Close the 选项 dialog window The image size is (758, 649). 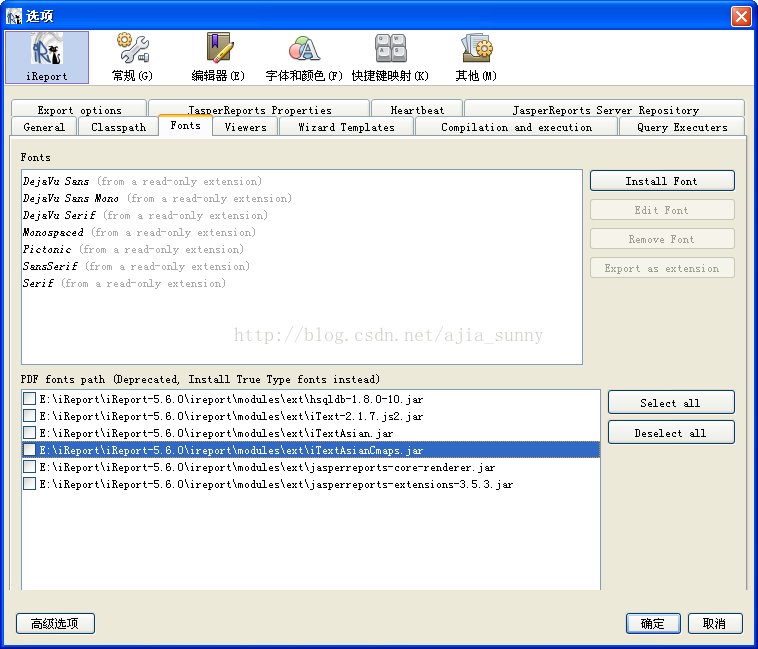(741, 16)
